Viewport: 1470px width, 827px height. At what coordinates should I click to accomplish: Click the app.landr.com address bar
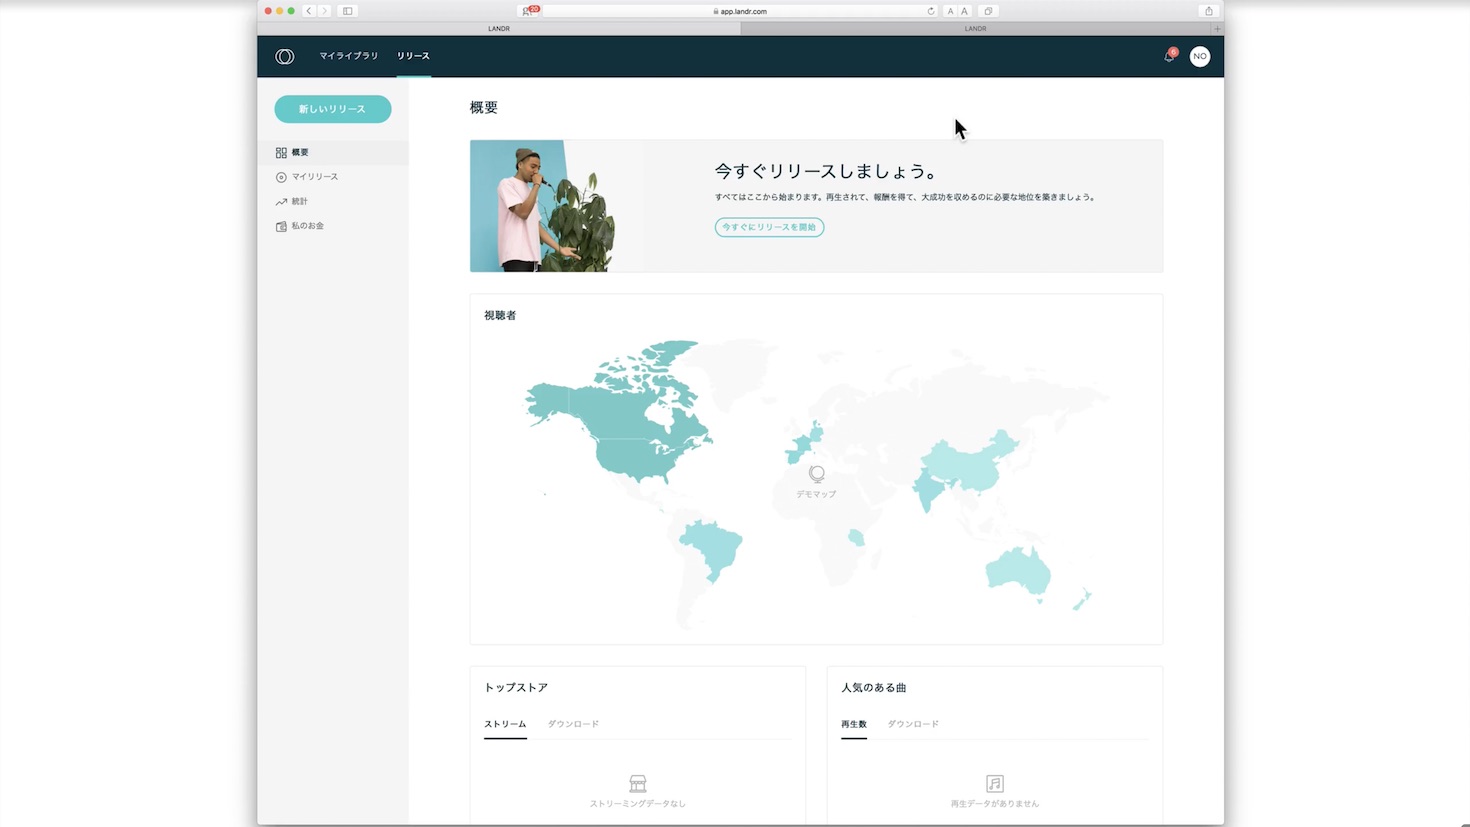click(x=740, y=11)
